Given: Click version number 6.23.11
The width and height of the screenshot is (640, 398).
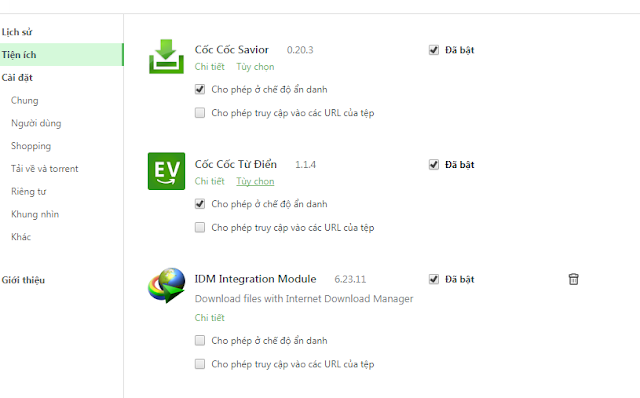Looking at the screenshot, I should coord(350,280).
